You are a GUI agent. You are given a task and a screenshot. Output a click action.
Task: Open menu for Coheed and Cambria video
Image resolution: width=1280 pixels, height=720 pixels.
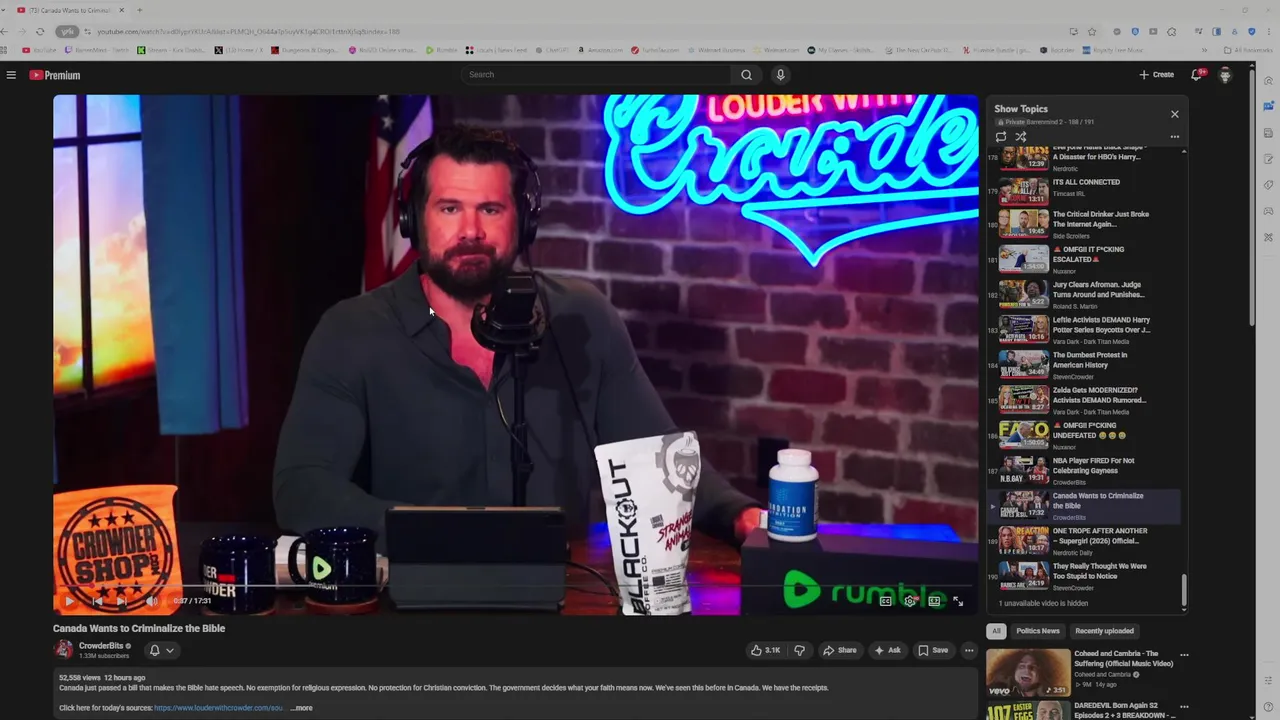tap(1184, 655)
